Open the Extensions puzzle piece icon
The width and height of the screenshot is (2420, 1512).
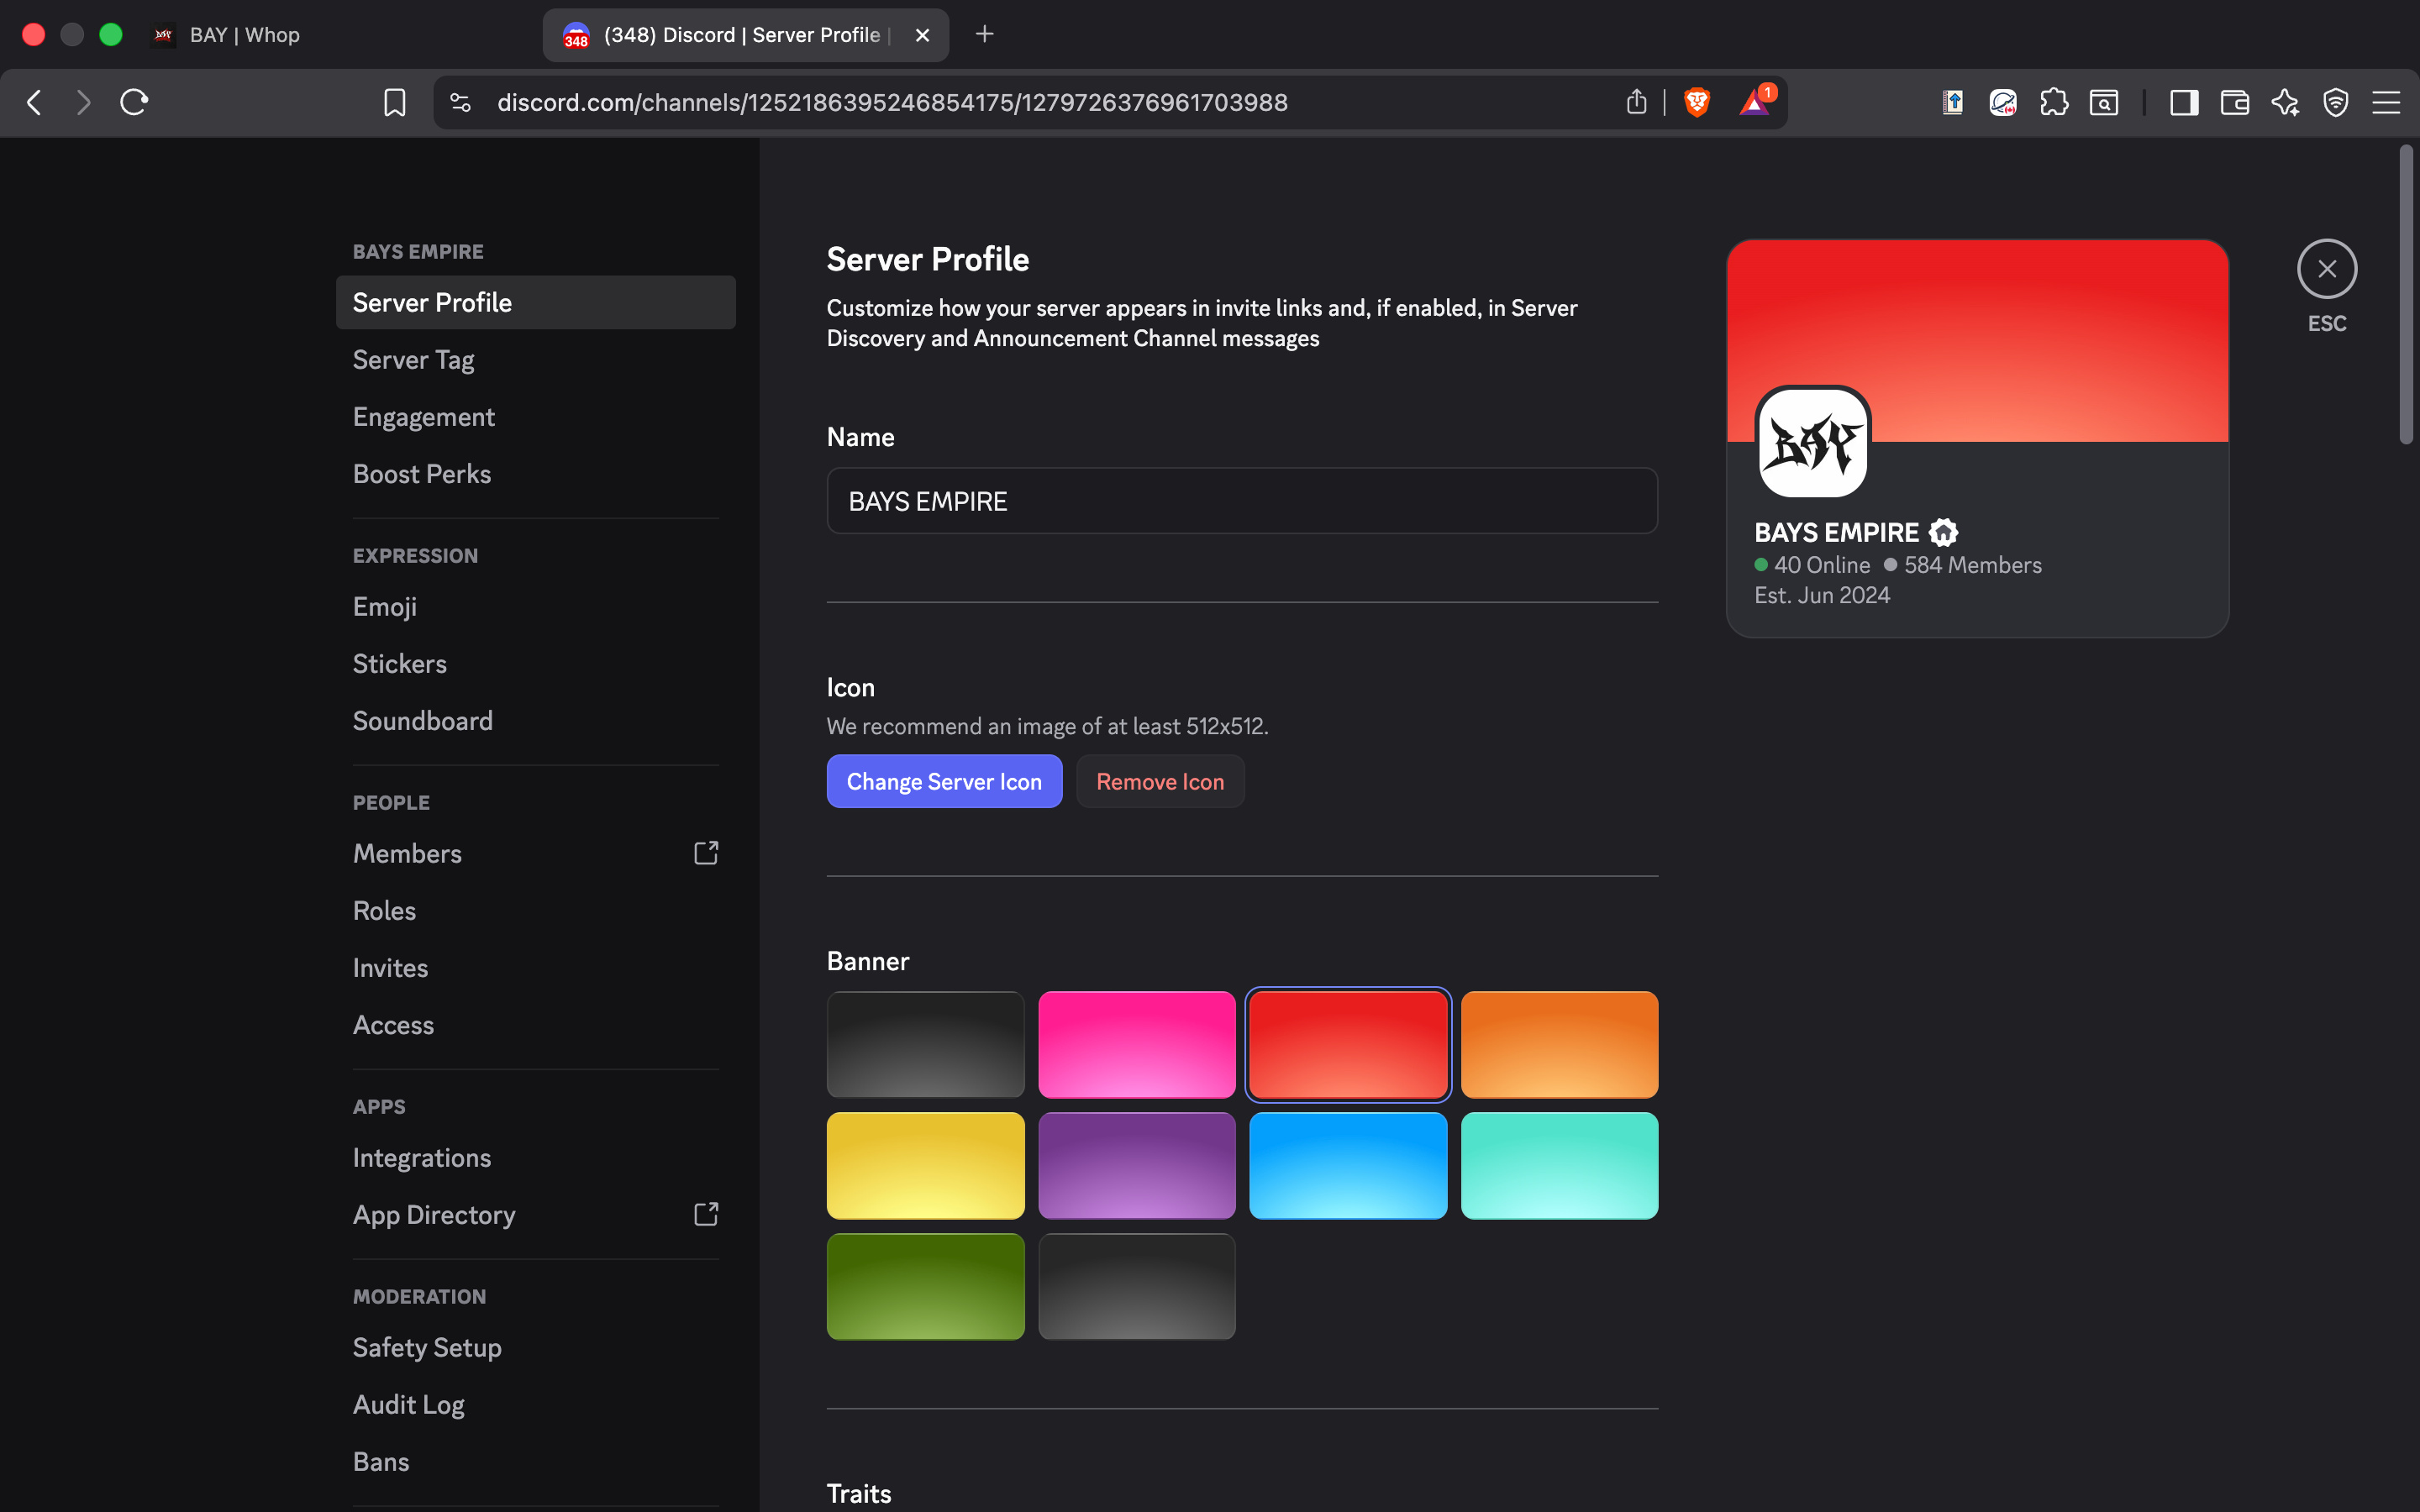coord(2054,102)
